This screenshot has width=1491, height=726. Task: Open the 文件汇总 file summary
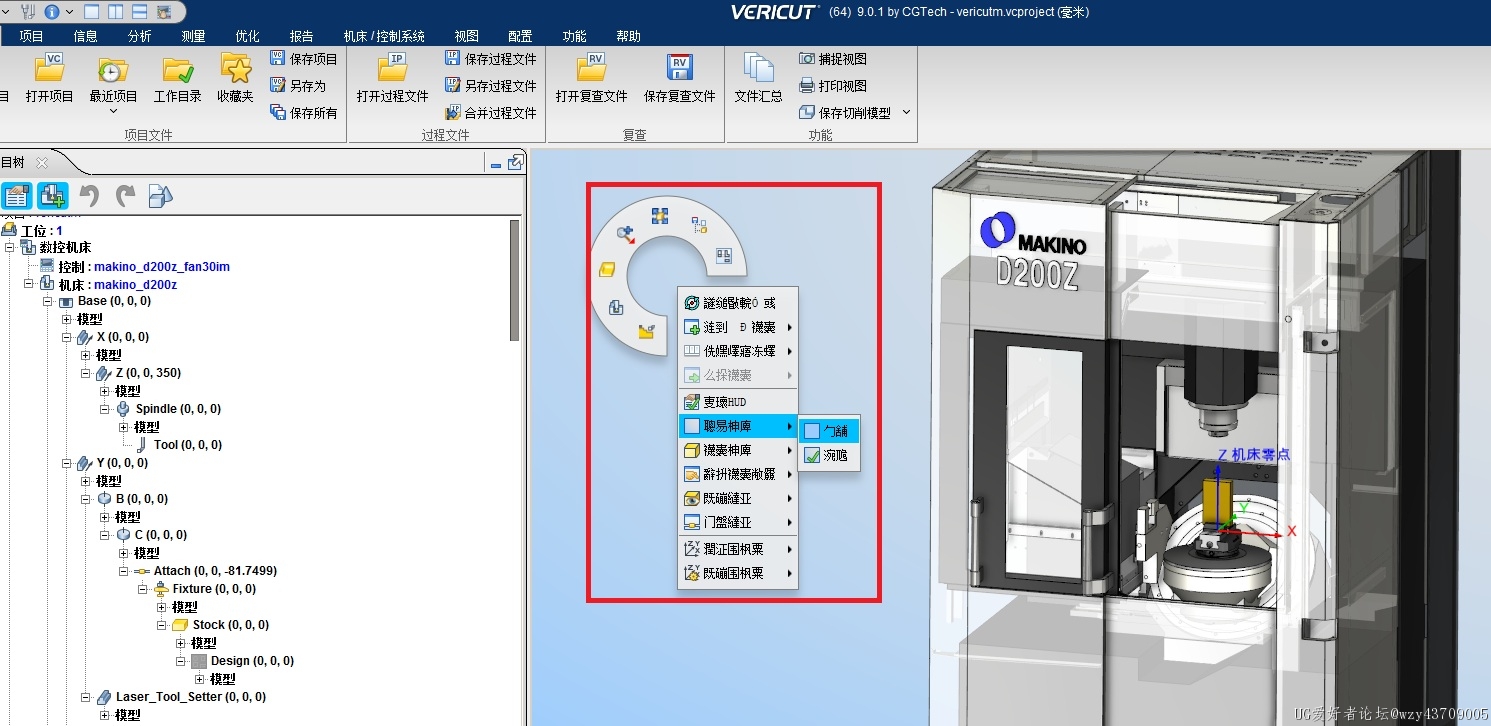(758, 79)
